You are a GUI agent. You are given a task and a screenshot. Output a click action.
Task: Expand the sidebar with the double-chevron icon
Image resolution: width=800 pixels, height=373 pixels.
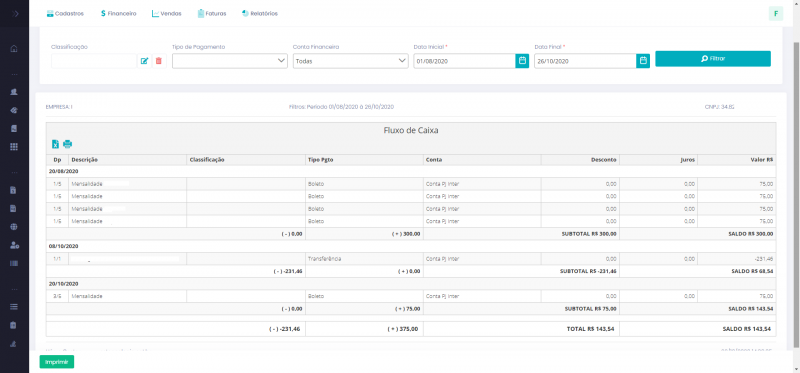pos(14,14)
